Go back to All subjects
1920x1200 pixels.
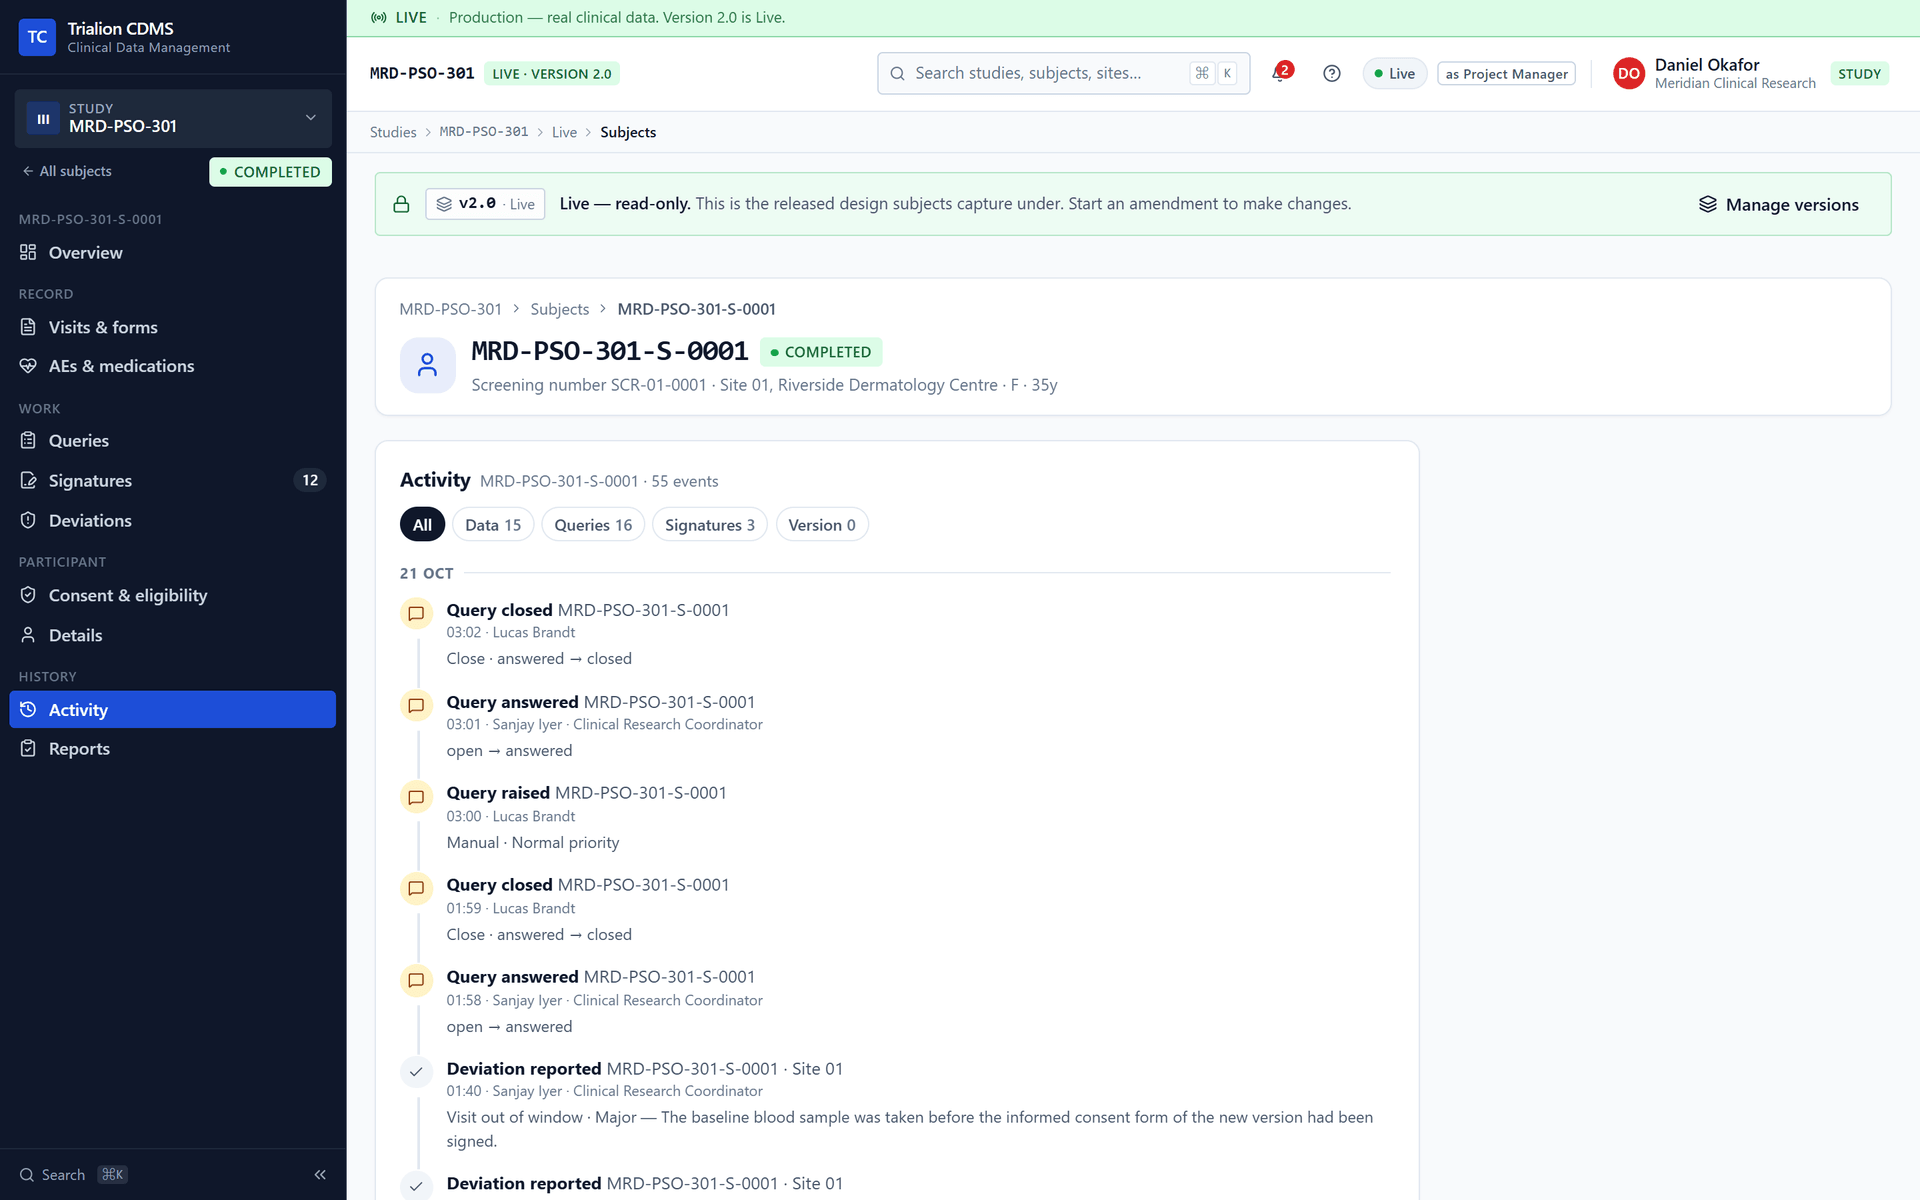point(67,171)
